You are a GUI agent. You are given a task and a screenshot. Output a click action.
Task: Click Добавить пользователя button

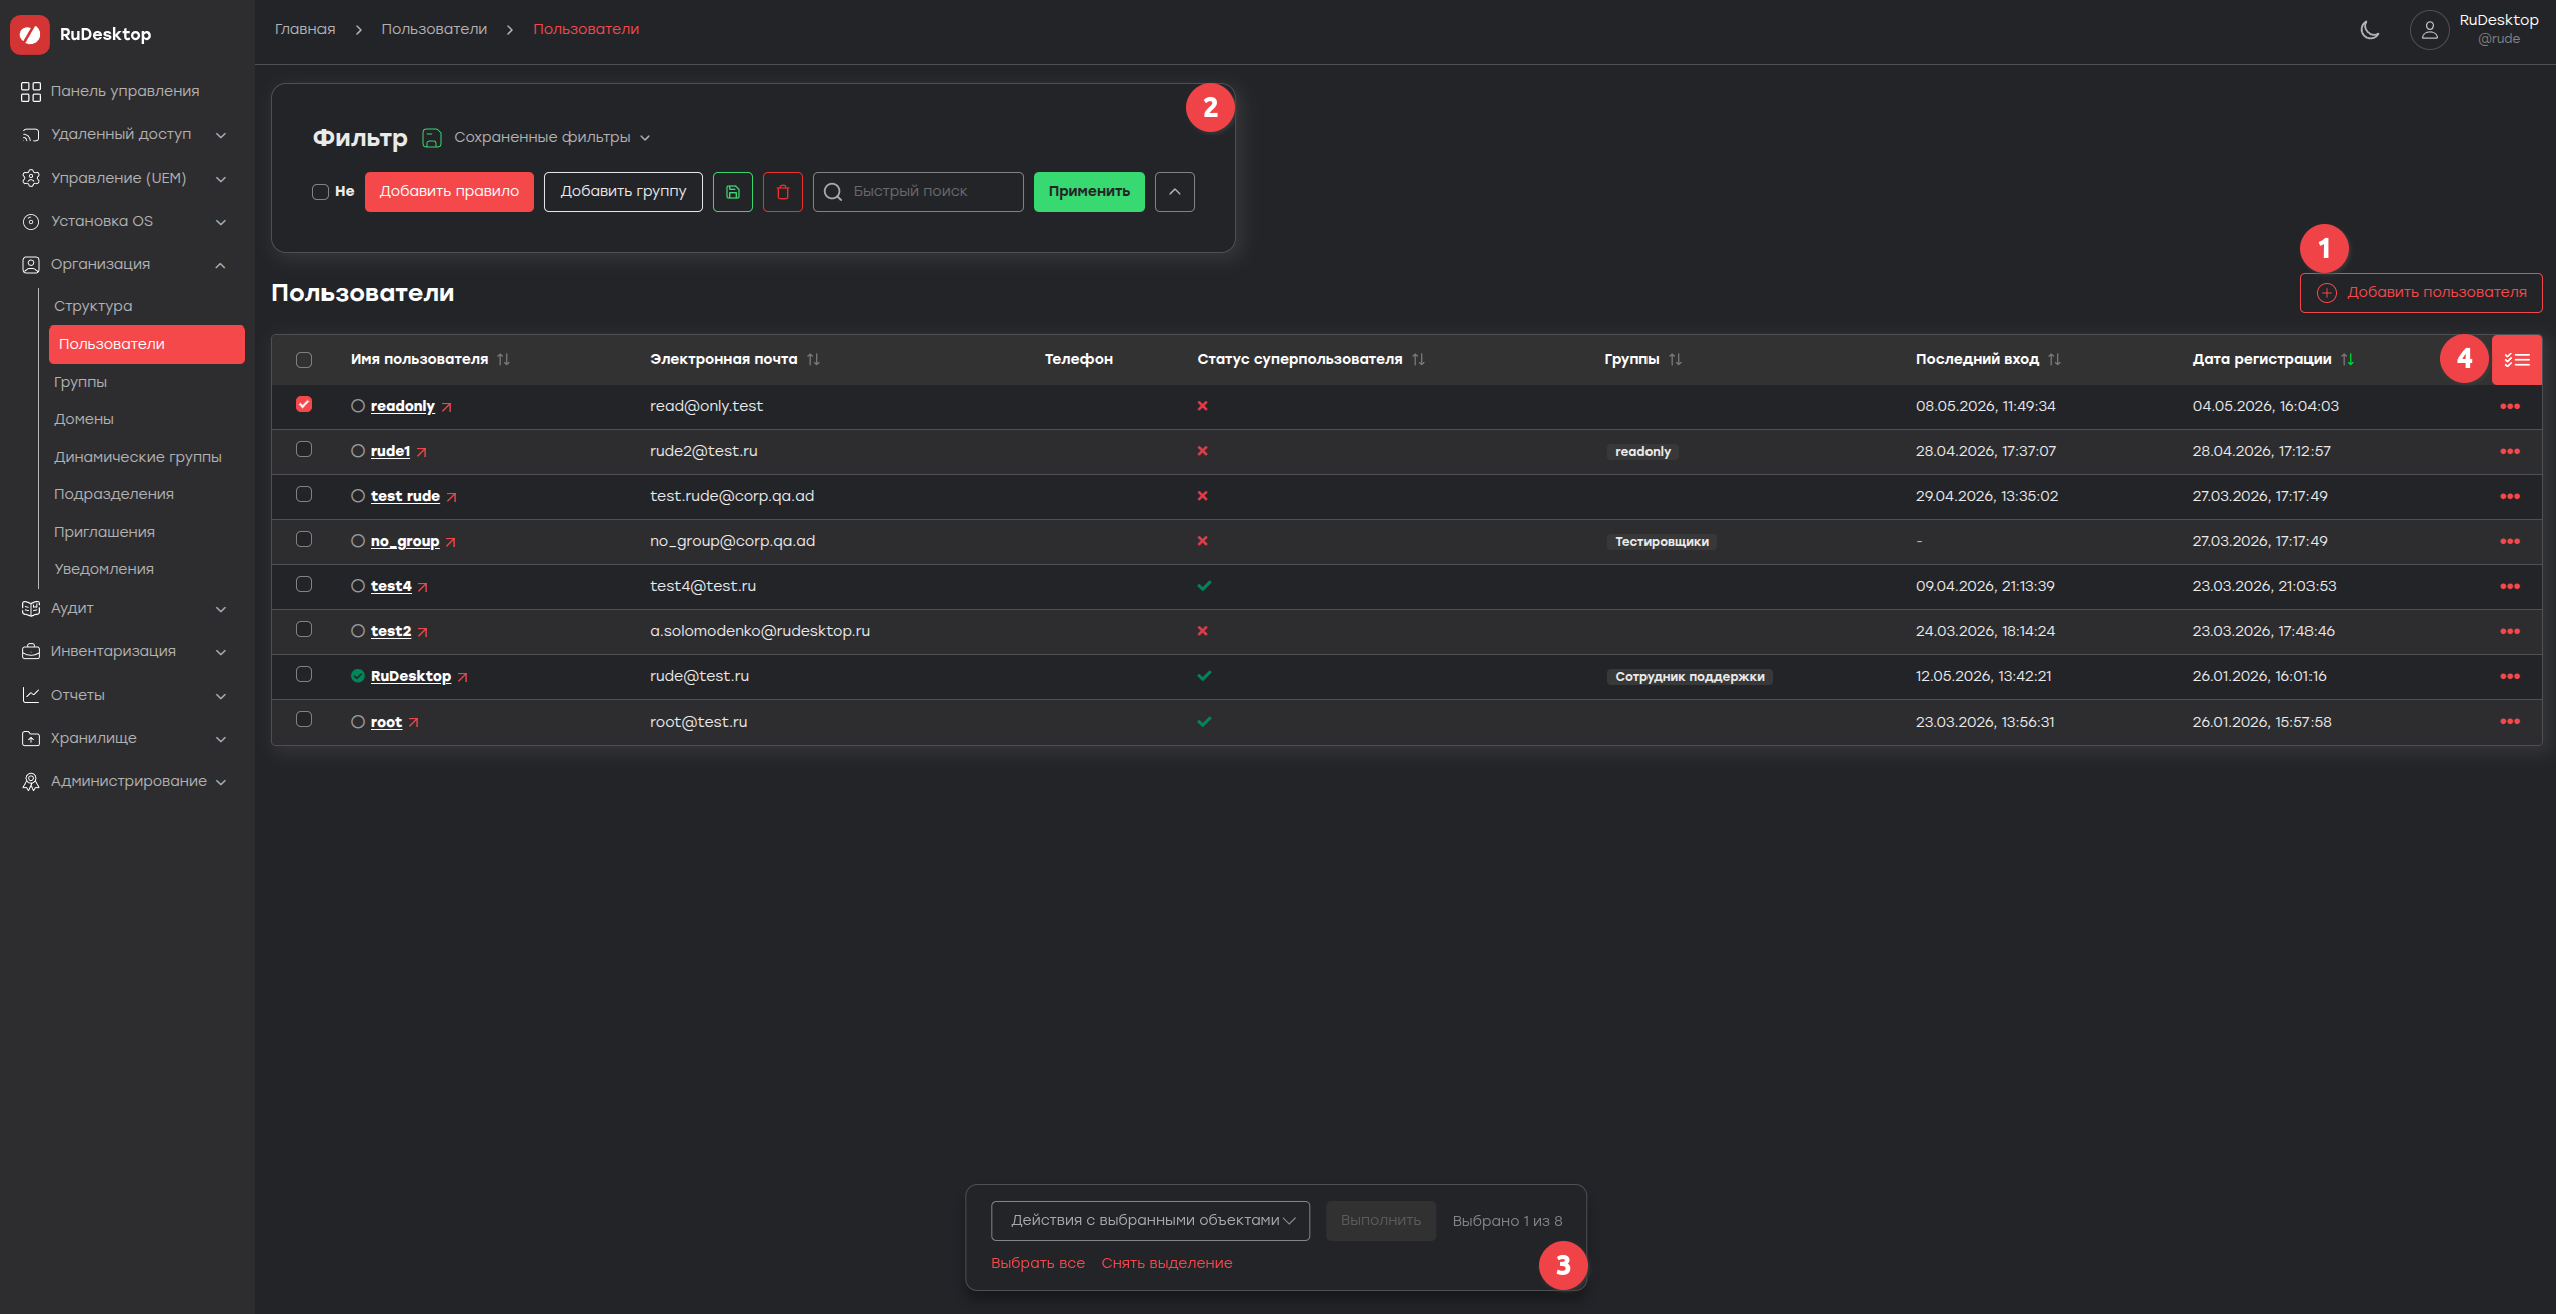(x=2421, y=293)
